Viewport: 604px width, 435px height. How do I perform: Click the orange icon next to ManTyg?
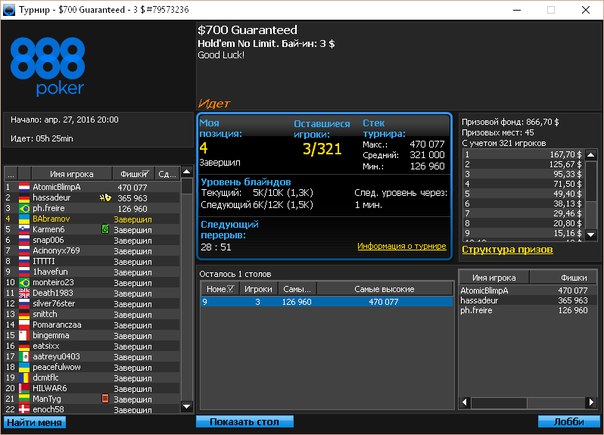pyautogui.click(x=105, y=398)
